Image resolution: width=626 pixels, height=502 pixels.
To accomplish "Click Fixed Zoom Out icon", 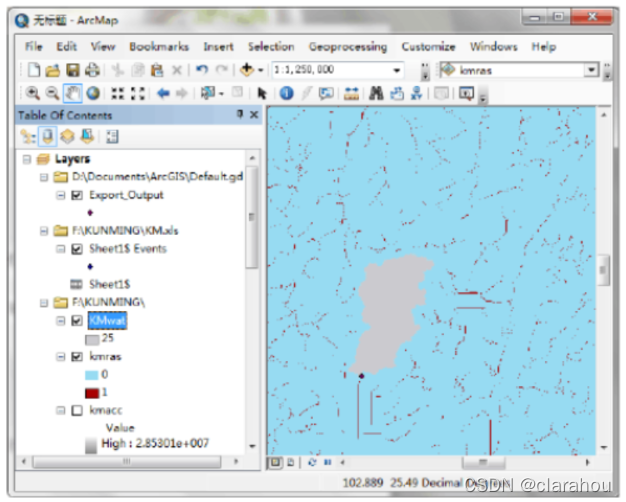I will tap(138, 93).
